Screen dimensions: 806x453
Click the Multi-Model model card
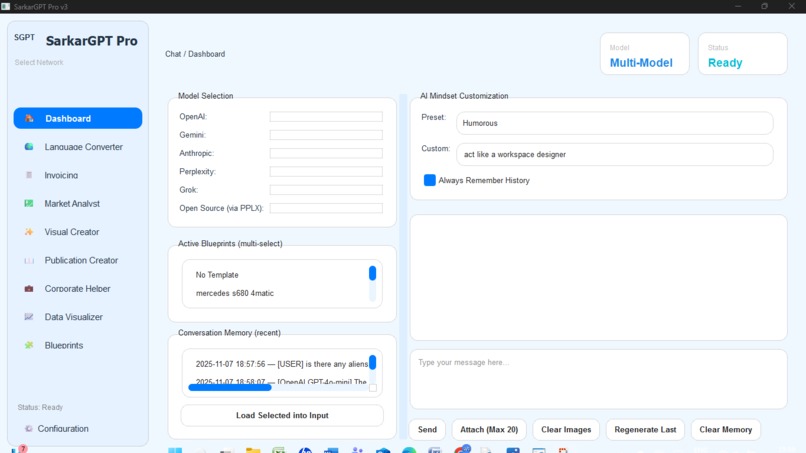(645, 54)
